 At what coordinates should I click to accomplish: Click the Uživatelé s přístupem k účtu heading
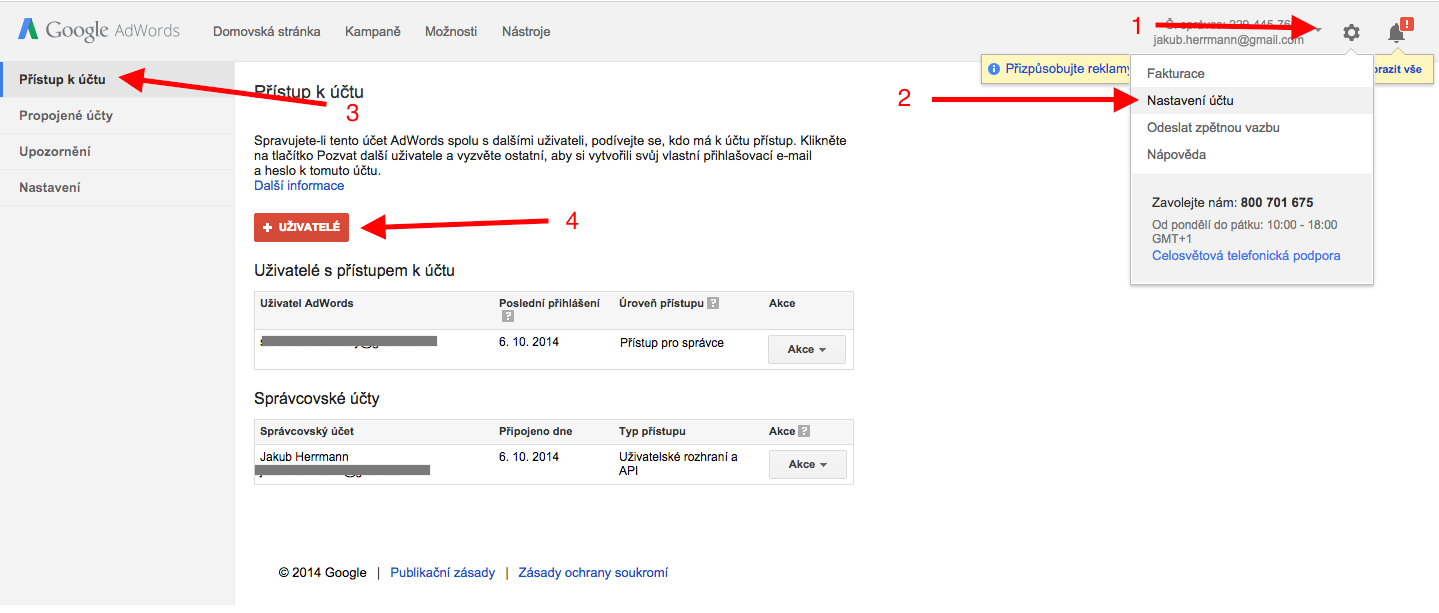355,270
